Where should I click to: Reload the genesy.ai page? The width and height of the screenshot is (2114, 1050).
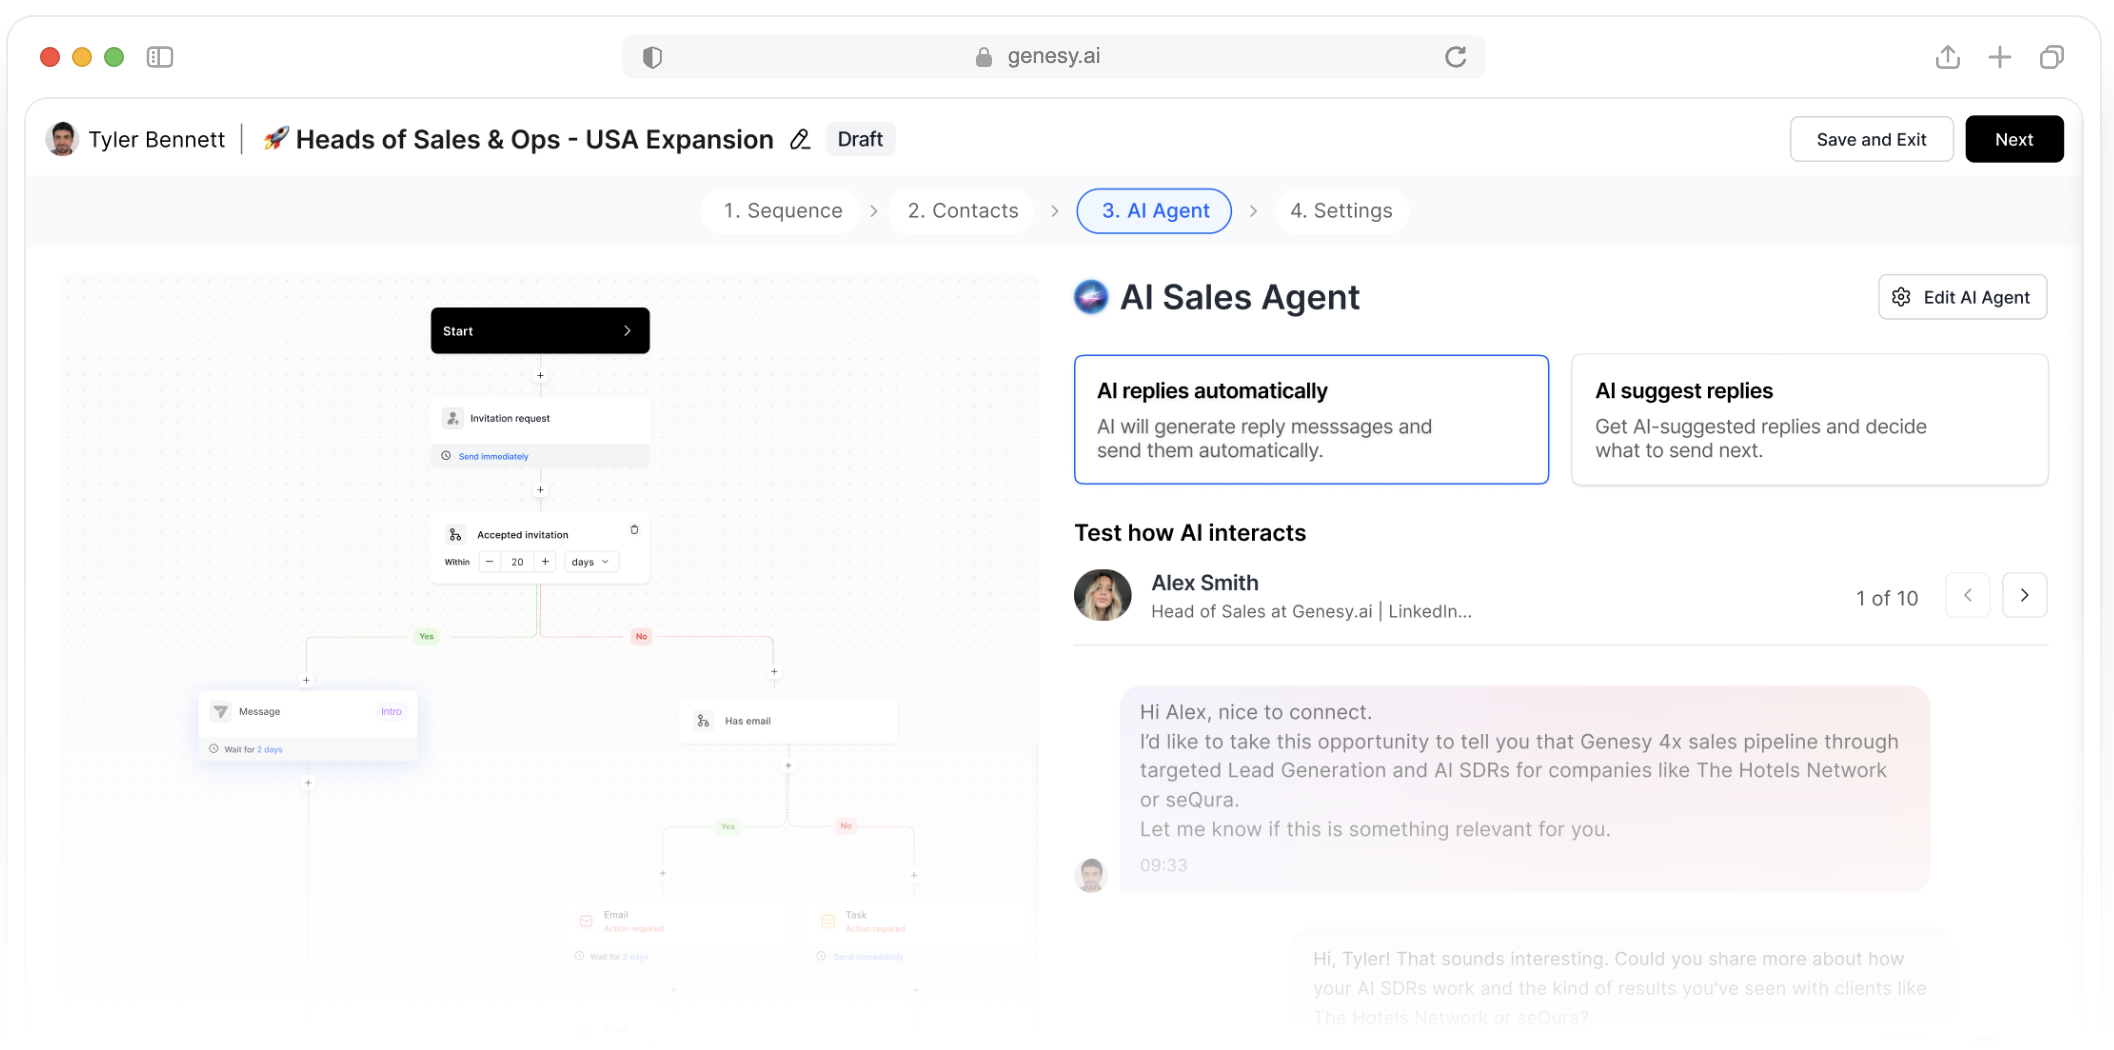coord(1455,57)
